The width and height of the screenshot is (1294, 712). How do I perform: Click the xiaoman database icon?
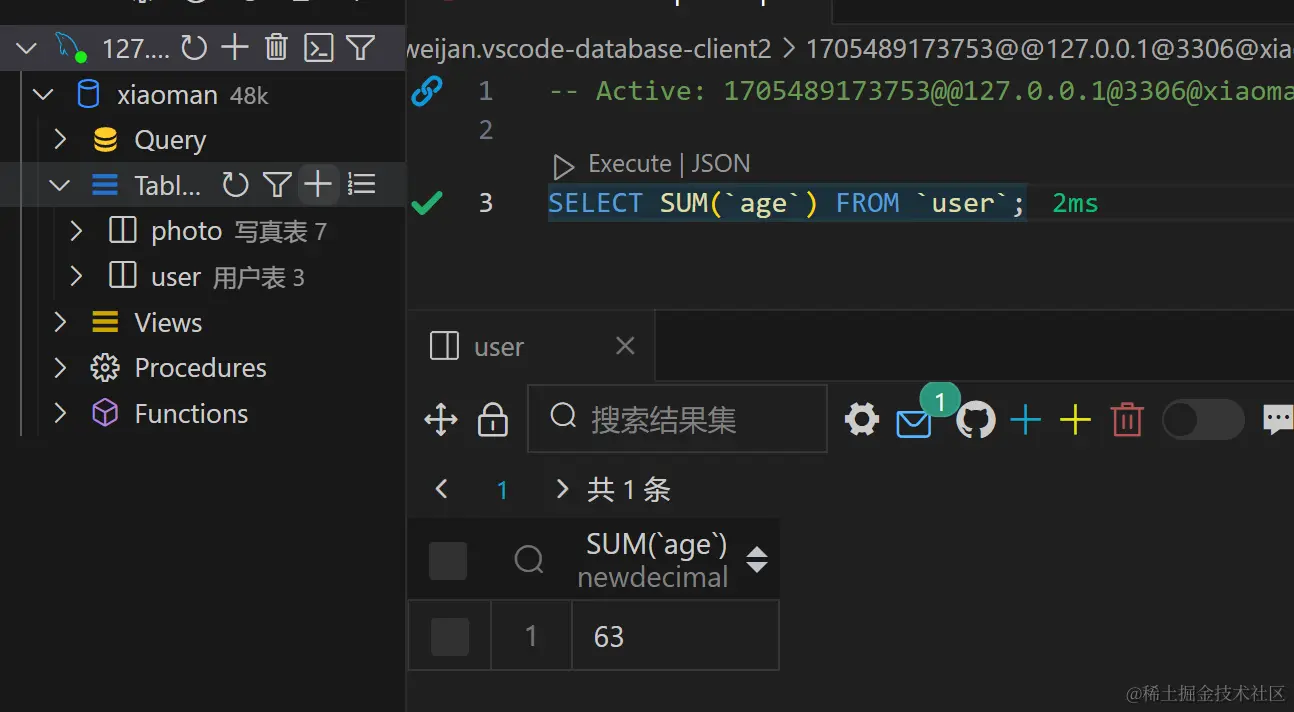88,95
